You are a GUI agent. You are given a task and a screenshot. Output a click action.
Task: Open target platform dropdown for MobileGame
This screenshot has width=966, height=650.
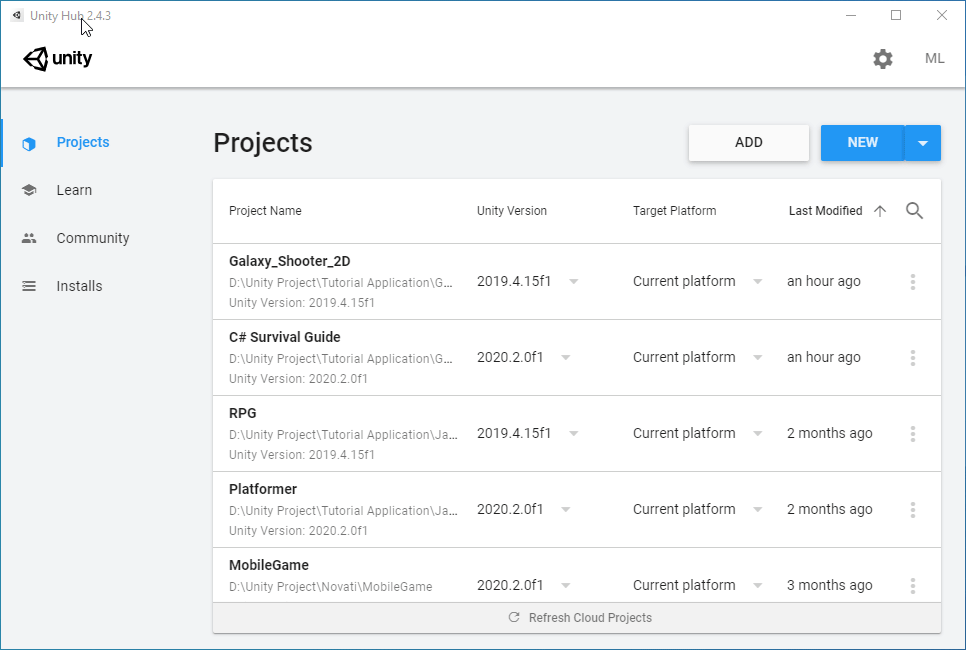click(758, 585)
